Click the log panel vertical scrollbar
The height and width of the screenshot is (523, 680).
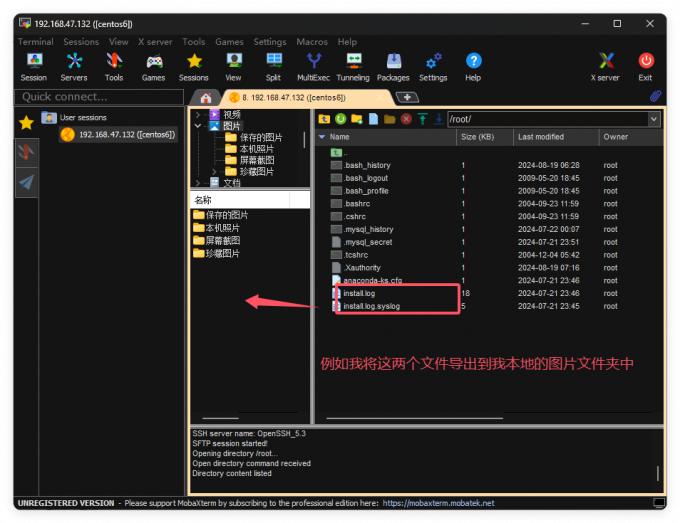pos(658,473)
